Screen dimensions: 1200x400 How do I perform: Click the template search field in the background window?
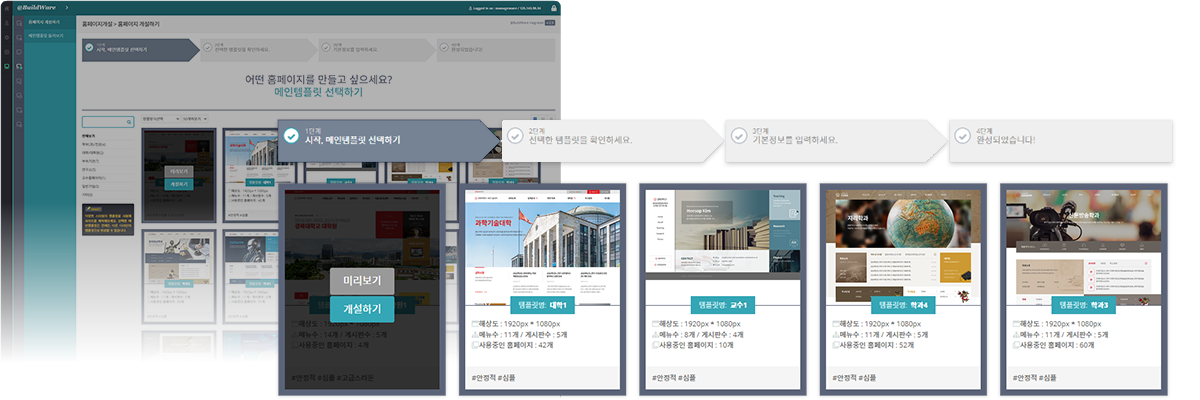(107, 121)
